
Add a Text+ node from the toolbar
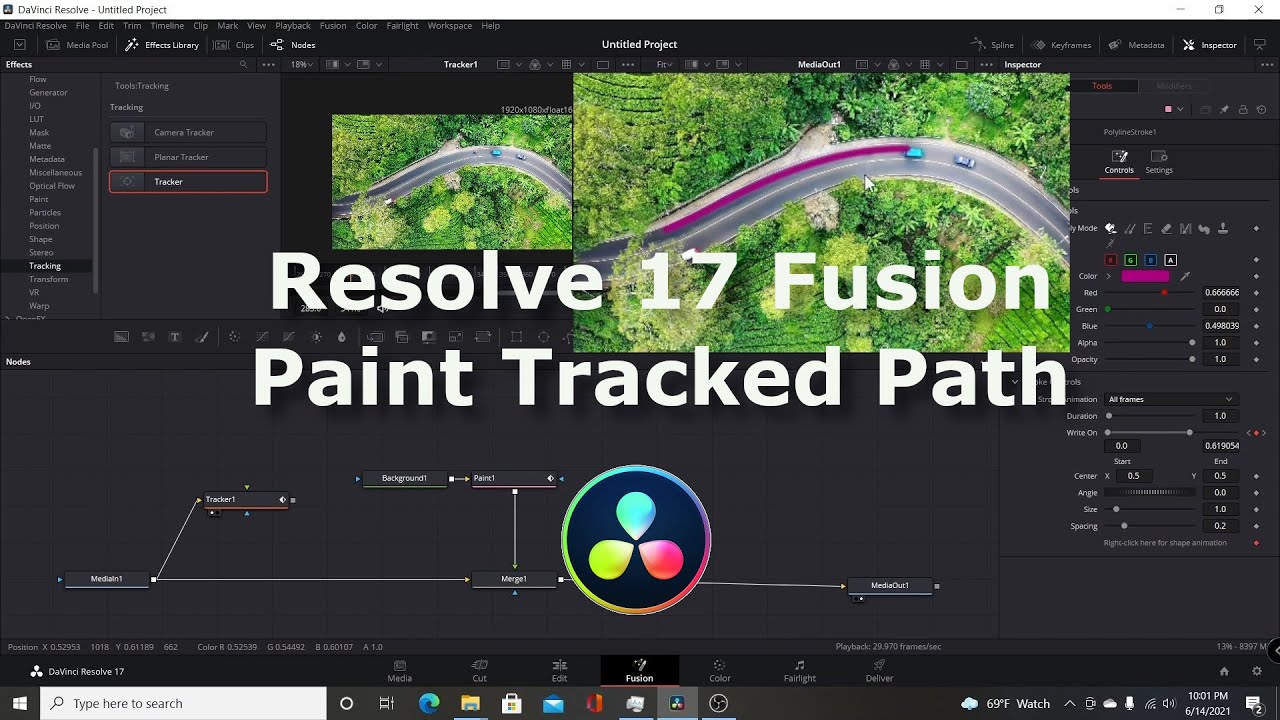(175, 337)
